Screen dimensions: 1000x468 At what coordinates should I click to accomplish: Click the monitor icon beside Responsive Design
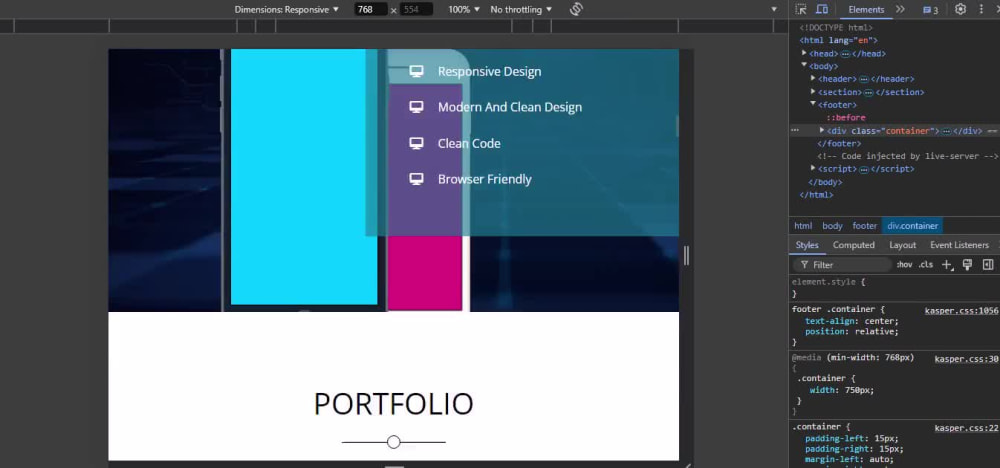tap(416, 71)
